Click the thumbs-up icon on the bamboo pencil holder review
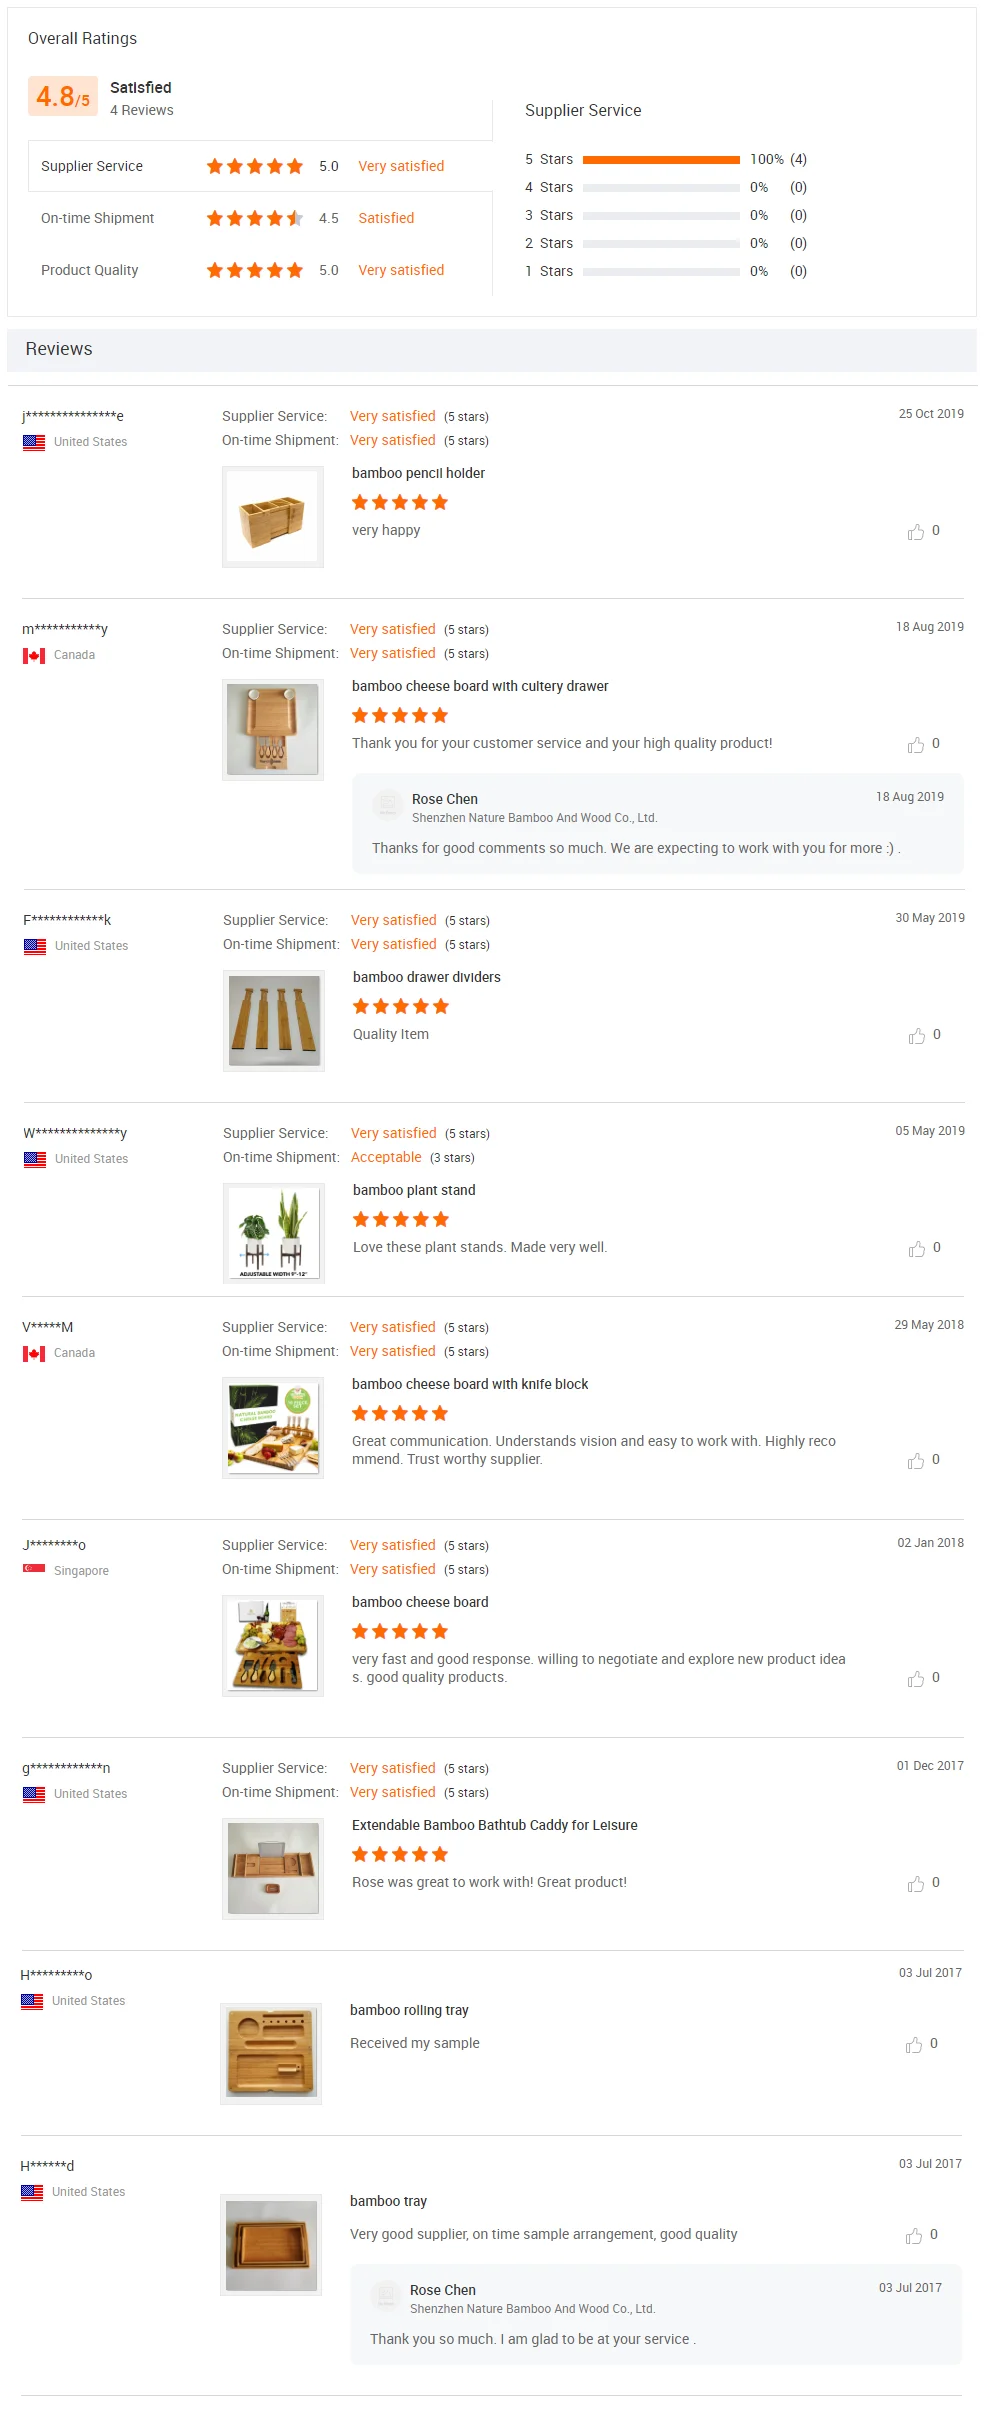The width and height of the screenshot is (987, 2411). click(916, 531)
